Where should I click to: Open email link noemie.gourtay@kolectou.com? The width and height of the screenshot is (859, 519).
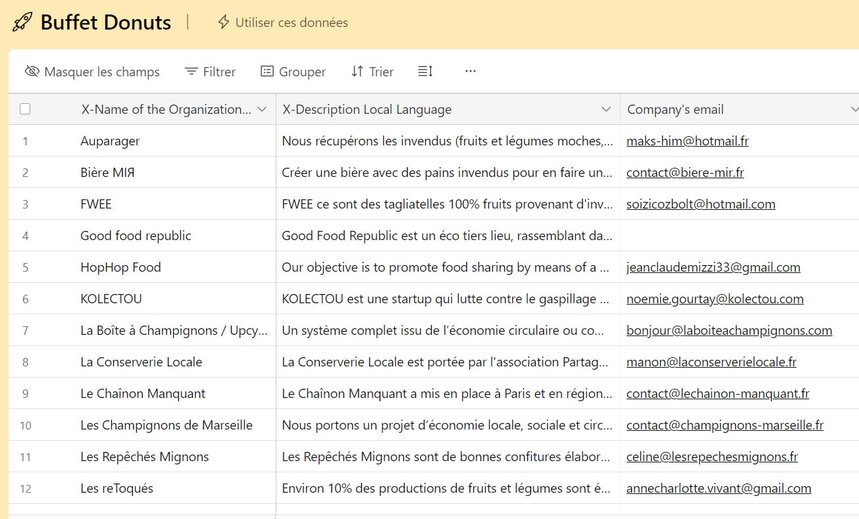(715, 299)
